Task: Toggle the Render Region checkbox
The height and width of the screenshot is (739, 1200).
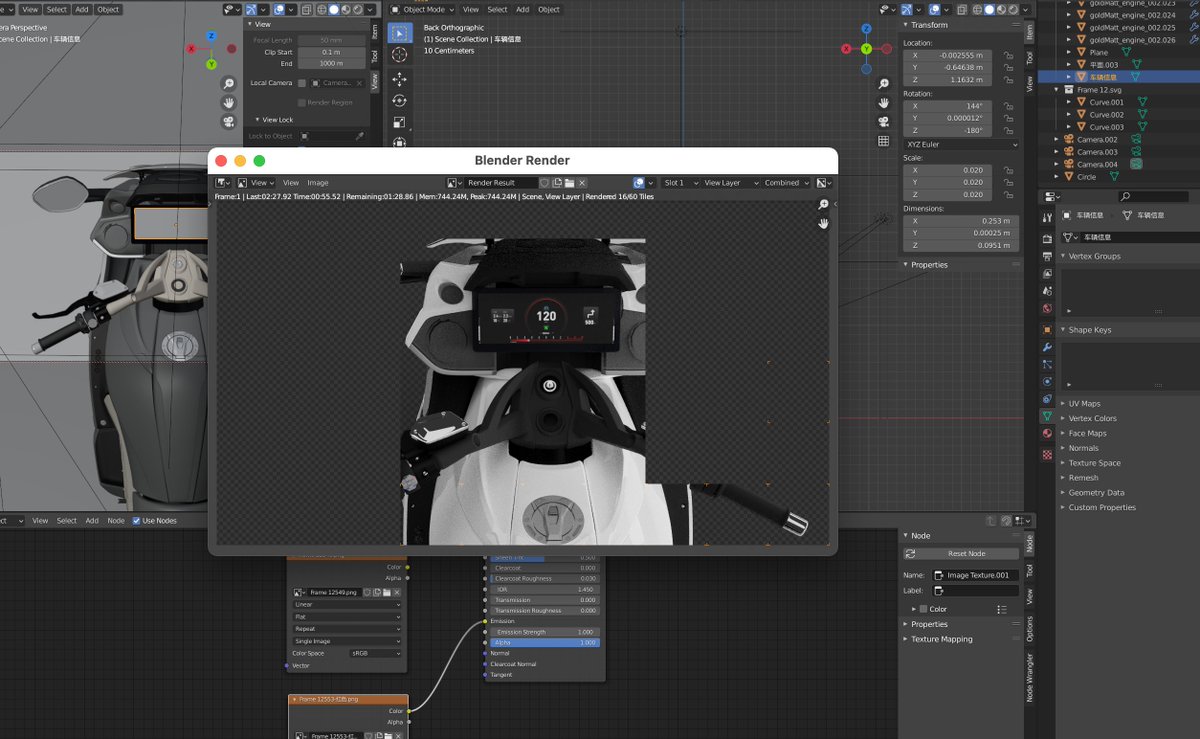Action: coord(302,102)
